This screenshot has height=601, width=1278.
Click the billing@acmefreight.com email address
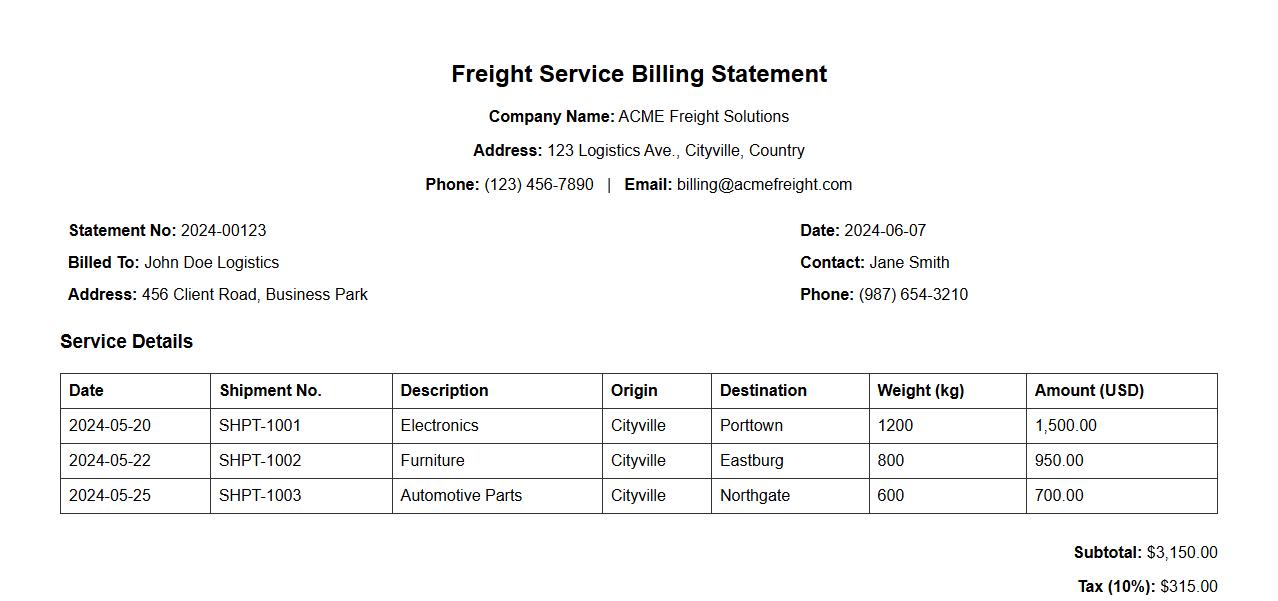click(x=764, y=185)
